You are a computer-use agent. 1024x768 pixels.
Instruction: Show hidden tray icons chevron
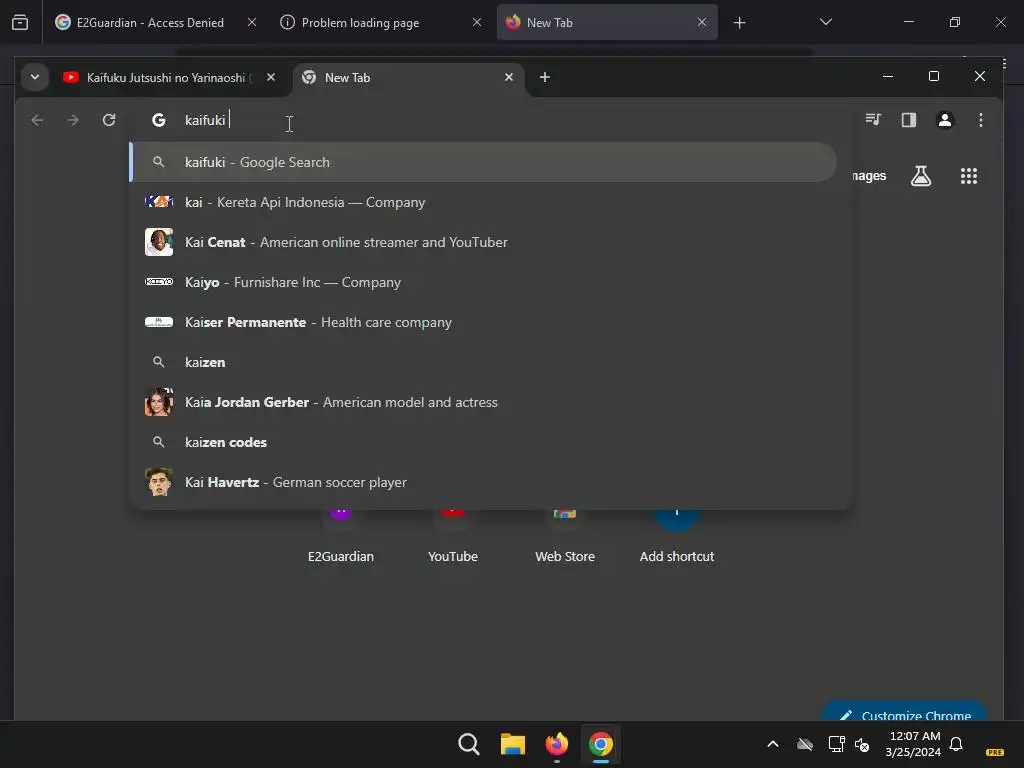(773, 744)
